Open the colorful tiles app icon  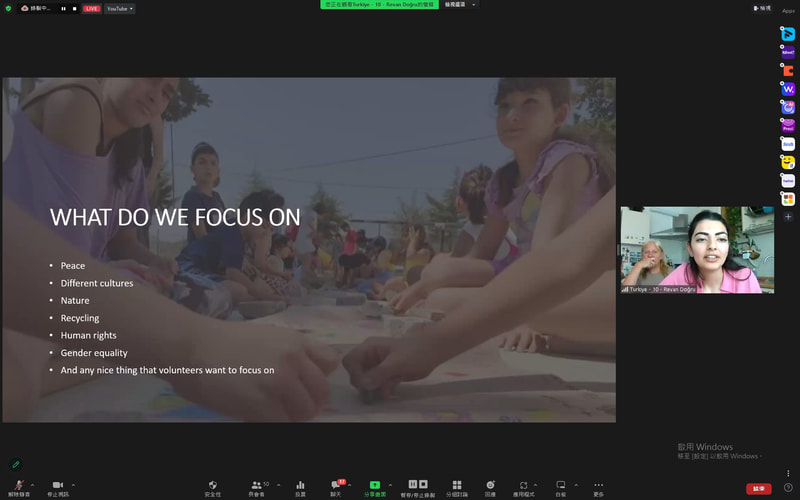click(x=788, y=199)
